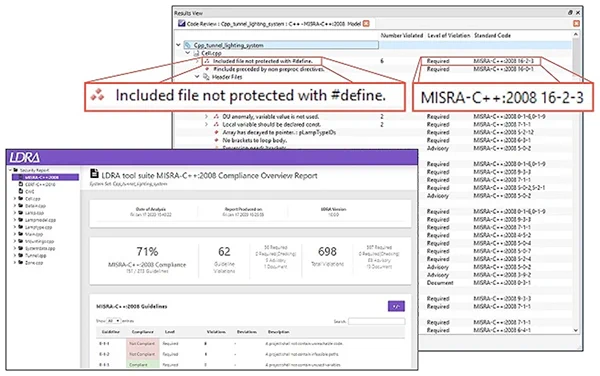This screenshot has height=376, width=600.
Task: Click the Systemdata.cpp folder icon
Action: click(x=21, y=248)
